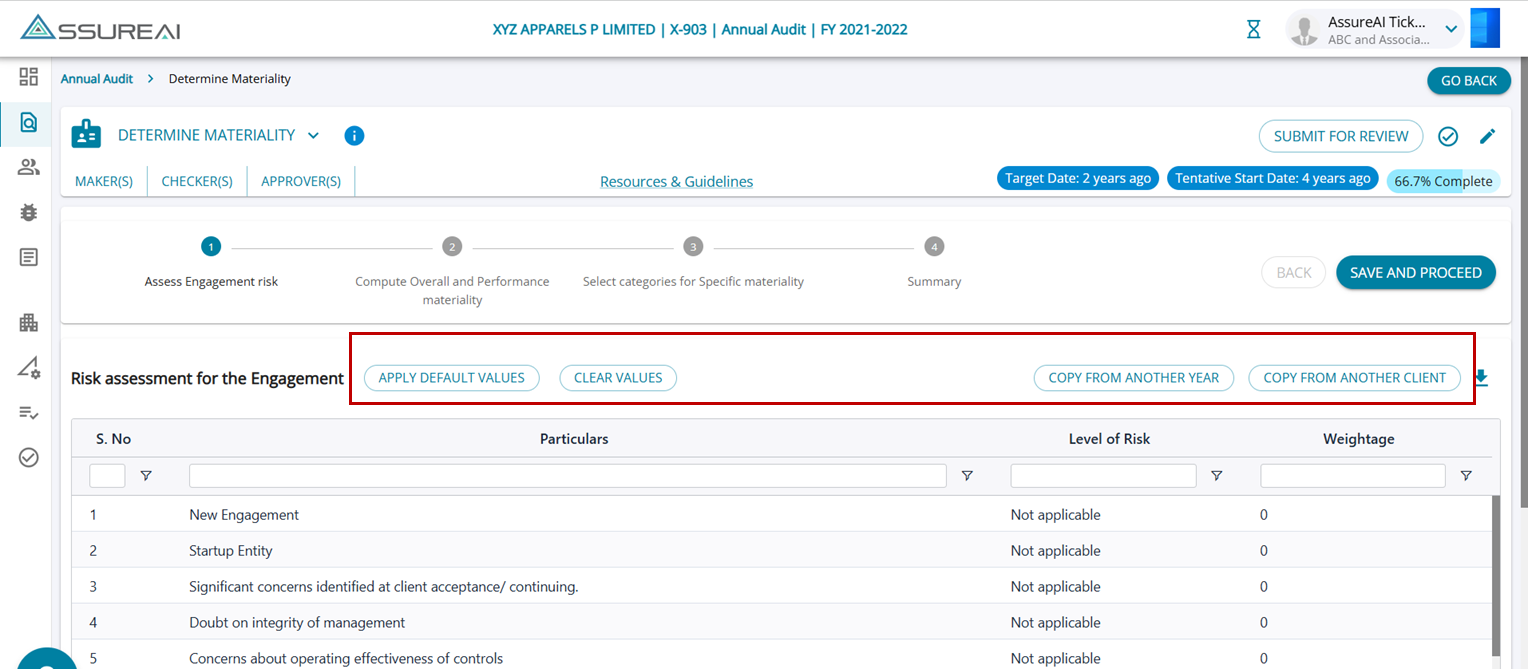This screenshot has width=1528, height=669.
Task: Click the user avatar icon
Action: click(x=1304, y=30)
